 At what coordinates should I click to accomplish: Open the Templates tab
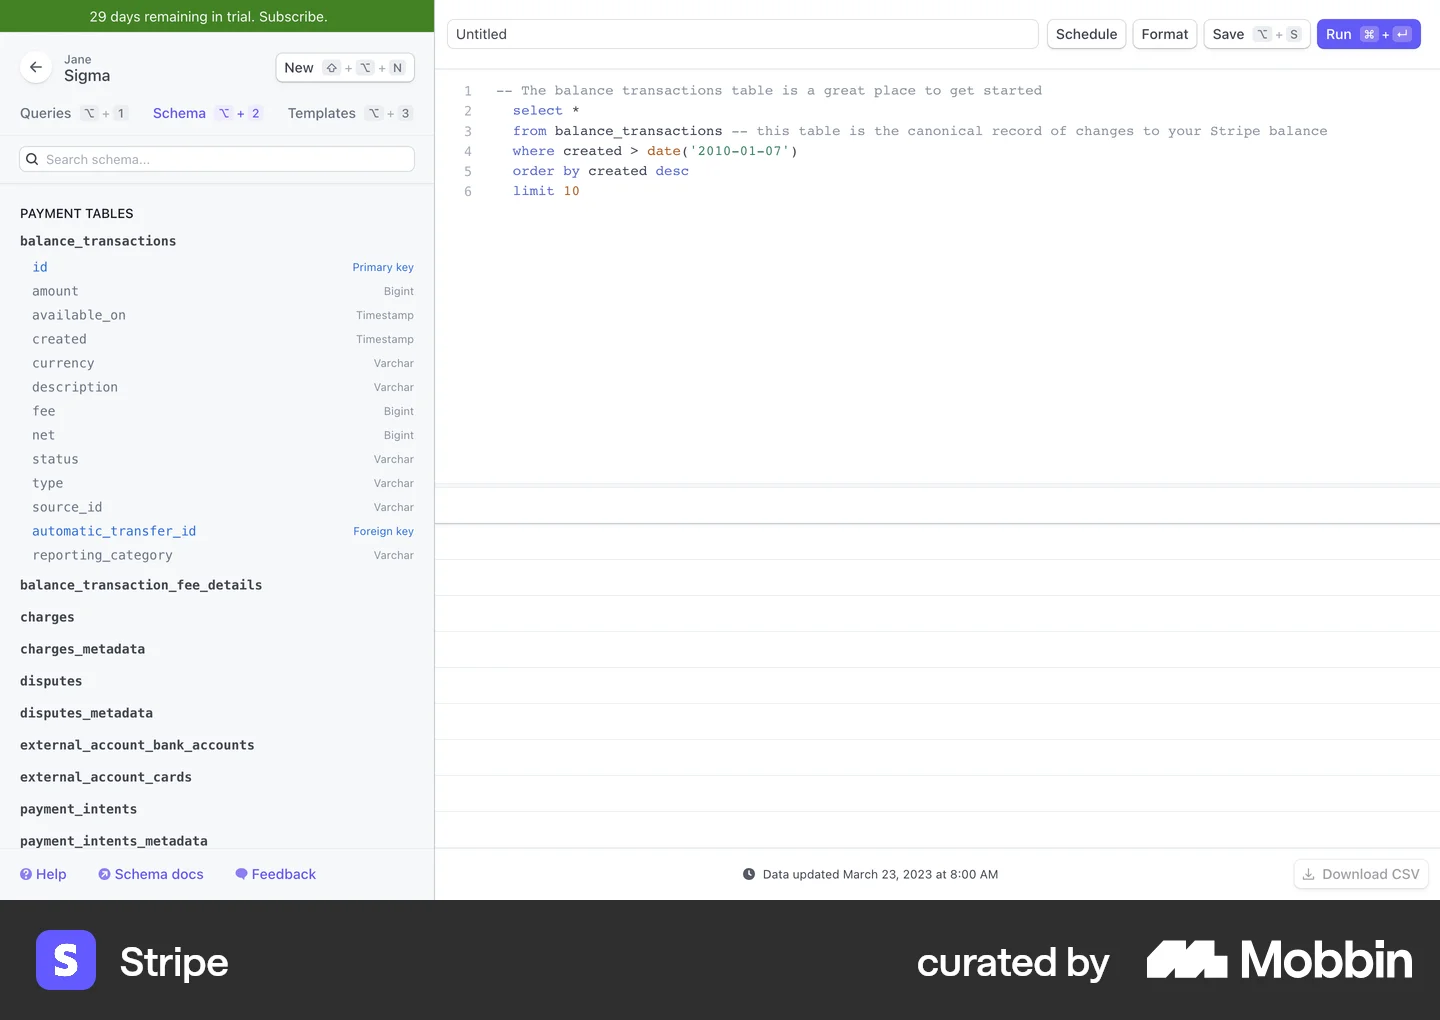(x=350, y=113)
